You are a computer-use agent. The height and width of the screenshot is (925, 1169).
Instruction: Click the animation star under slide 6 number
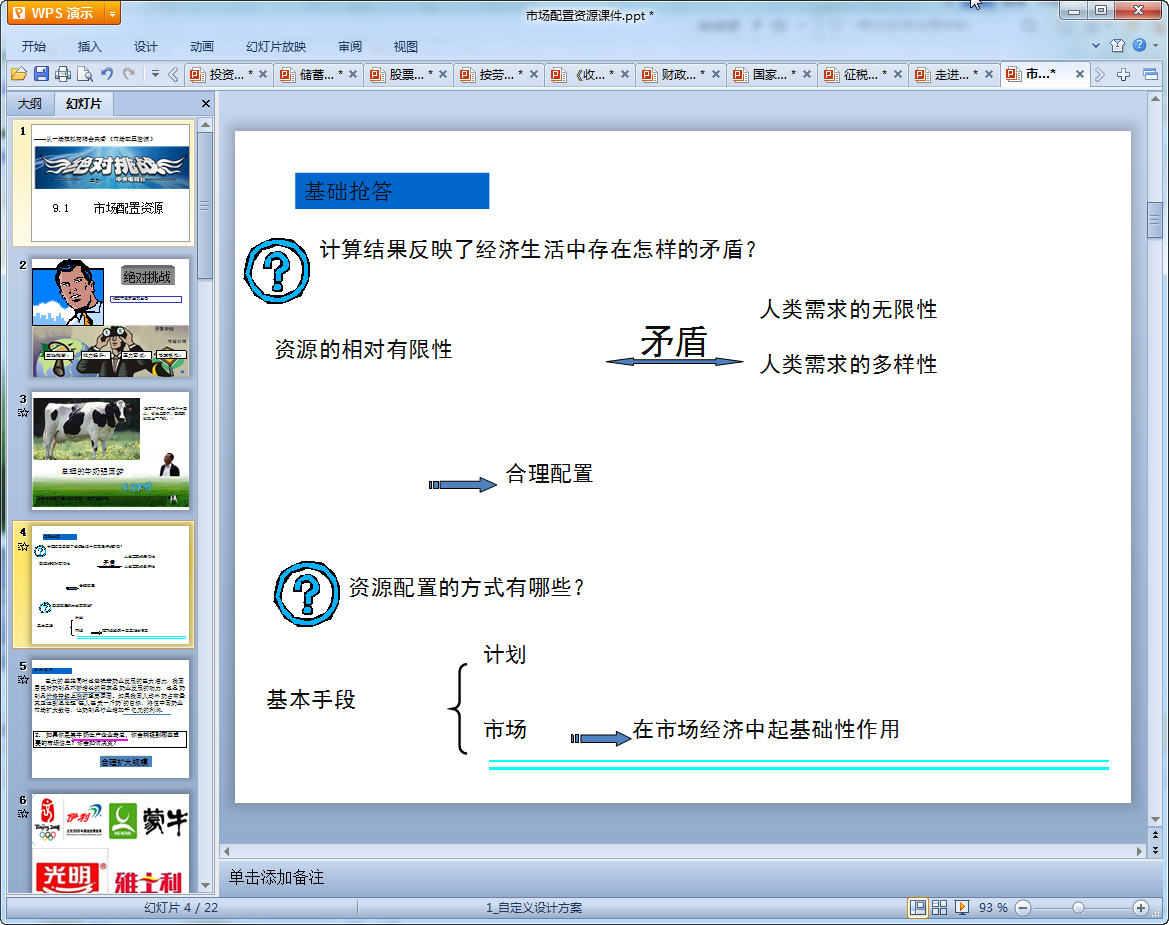[x=23, y=813]
